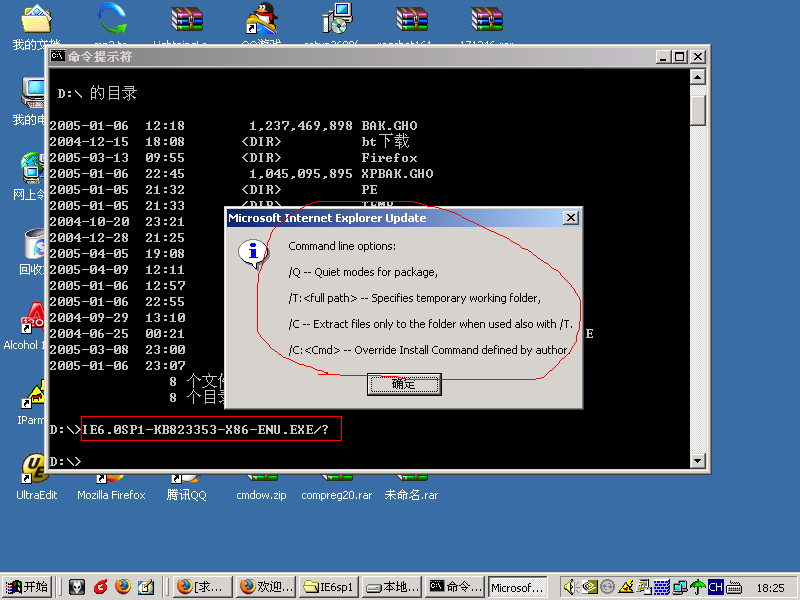Viewport: 800px width, 600px height.
Task: Click the 确定 button in the dialog
Action: [404, 384]
